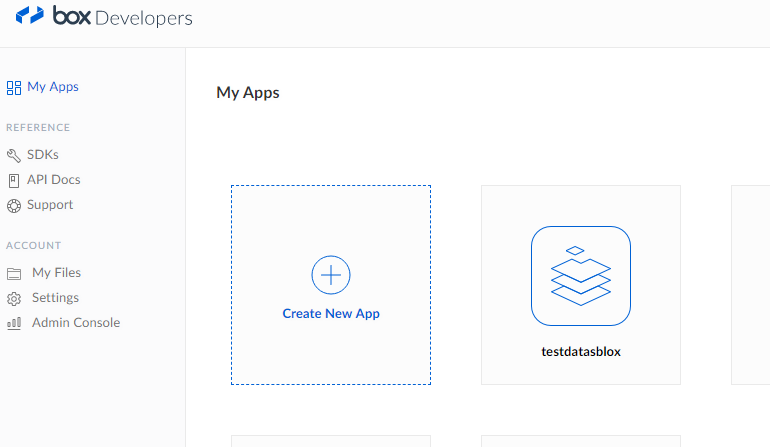
Task: Open My Files in the sidebar
Action: click(56, 273)
